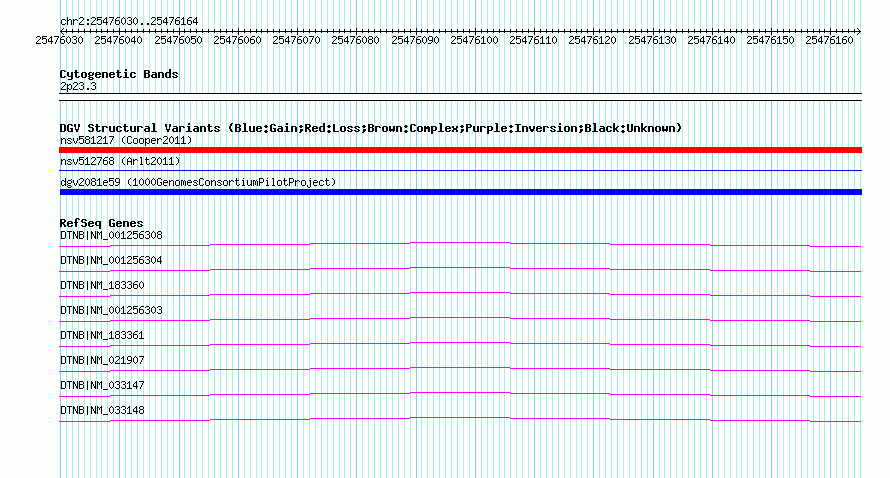Click ruler position 25476140
This screenshot has height=478, width=890.
711,40
